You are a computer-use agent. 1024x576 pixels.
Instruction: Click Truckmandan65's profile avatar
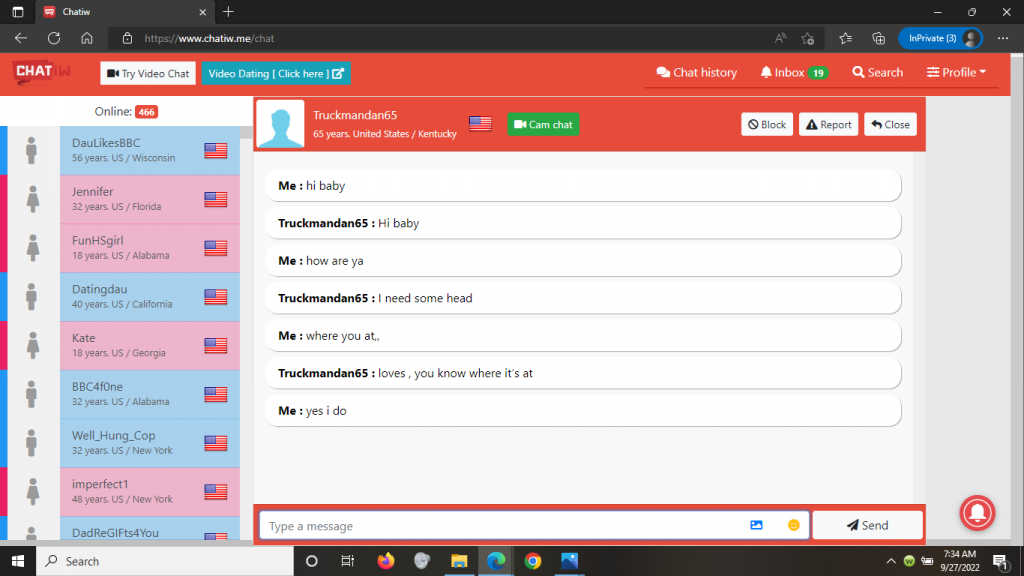tap(280, 124)
